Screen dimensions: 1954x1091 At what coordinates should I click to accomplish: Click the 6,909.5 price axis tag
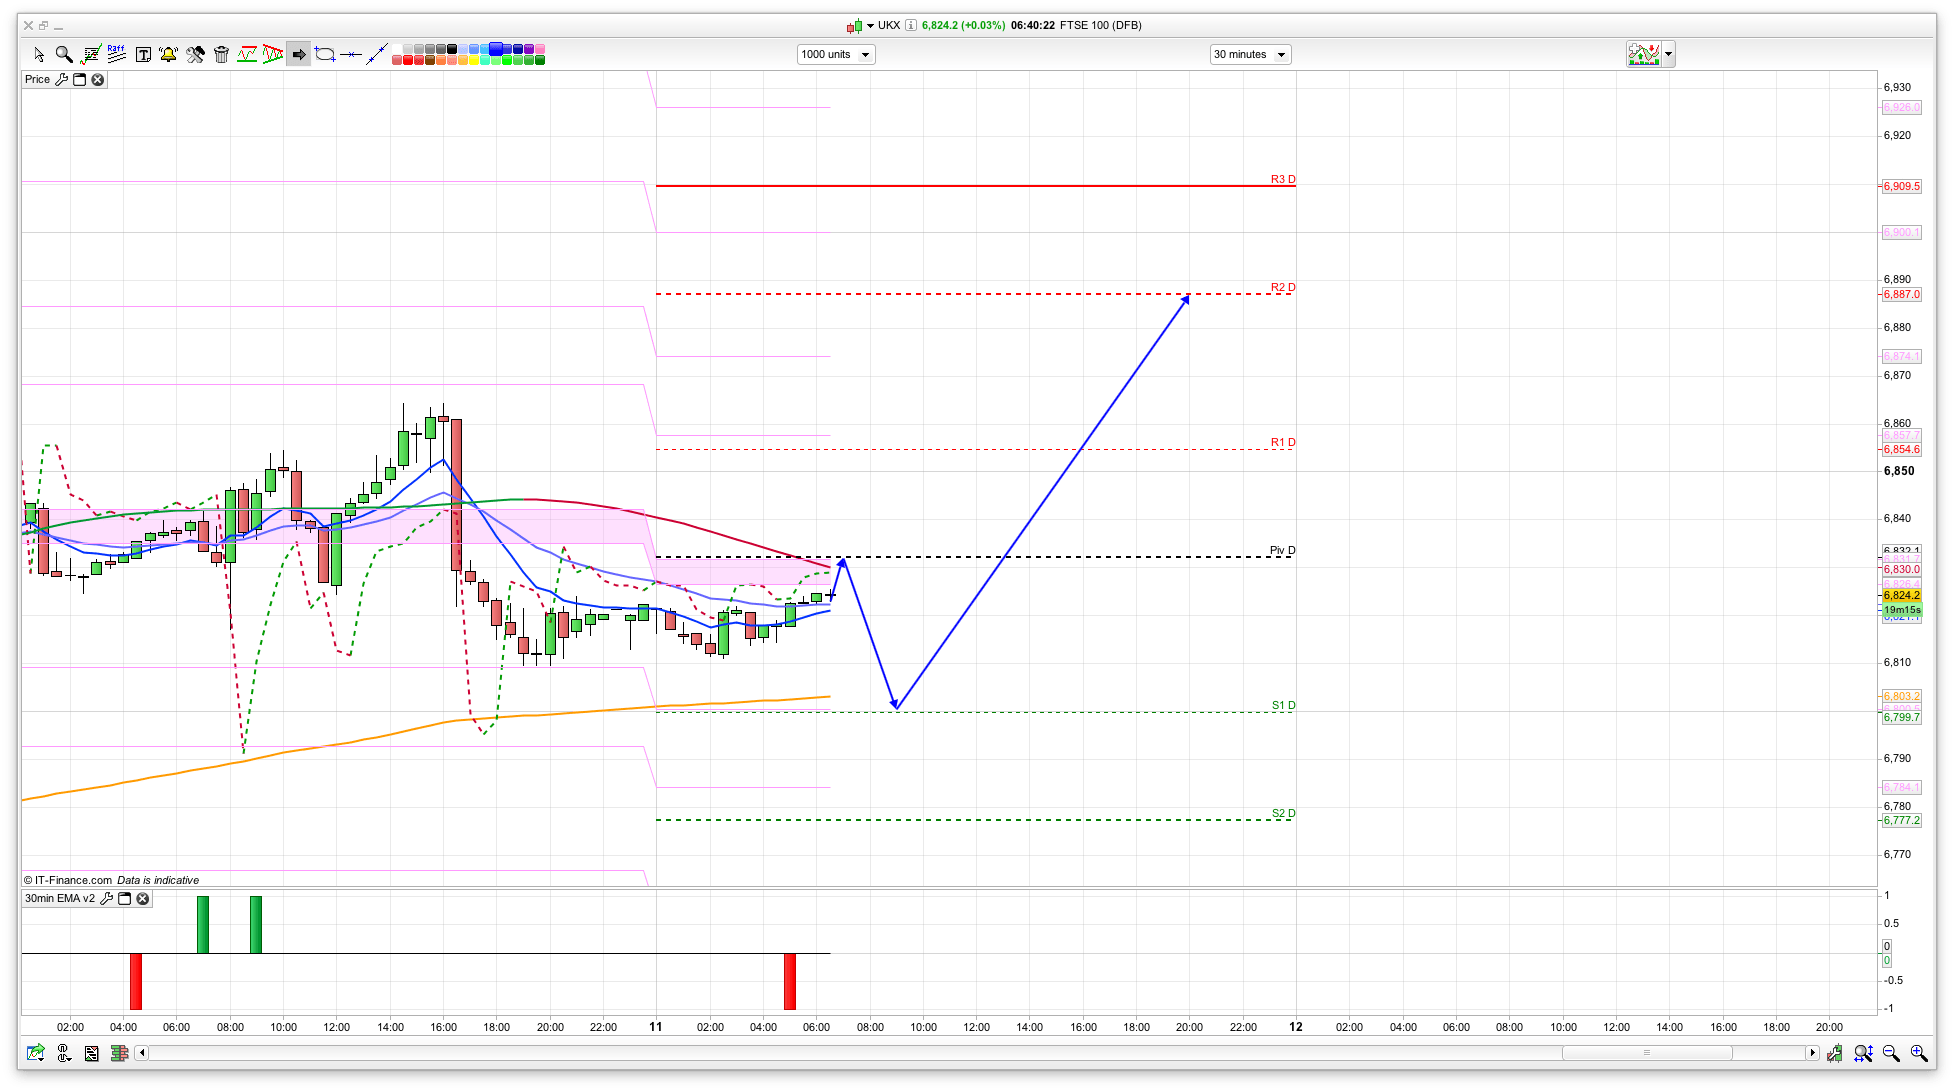point(1902,187)
